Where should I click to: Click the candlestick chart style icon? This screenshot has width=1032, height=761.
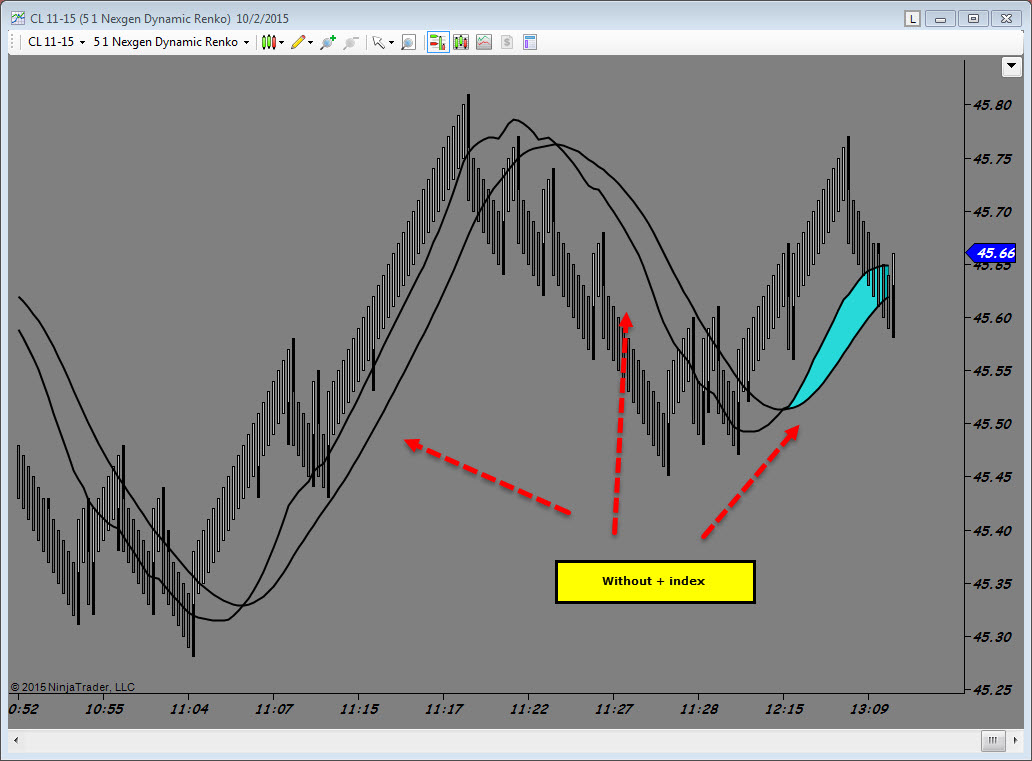tap(268, 43)
